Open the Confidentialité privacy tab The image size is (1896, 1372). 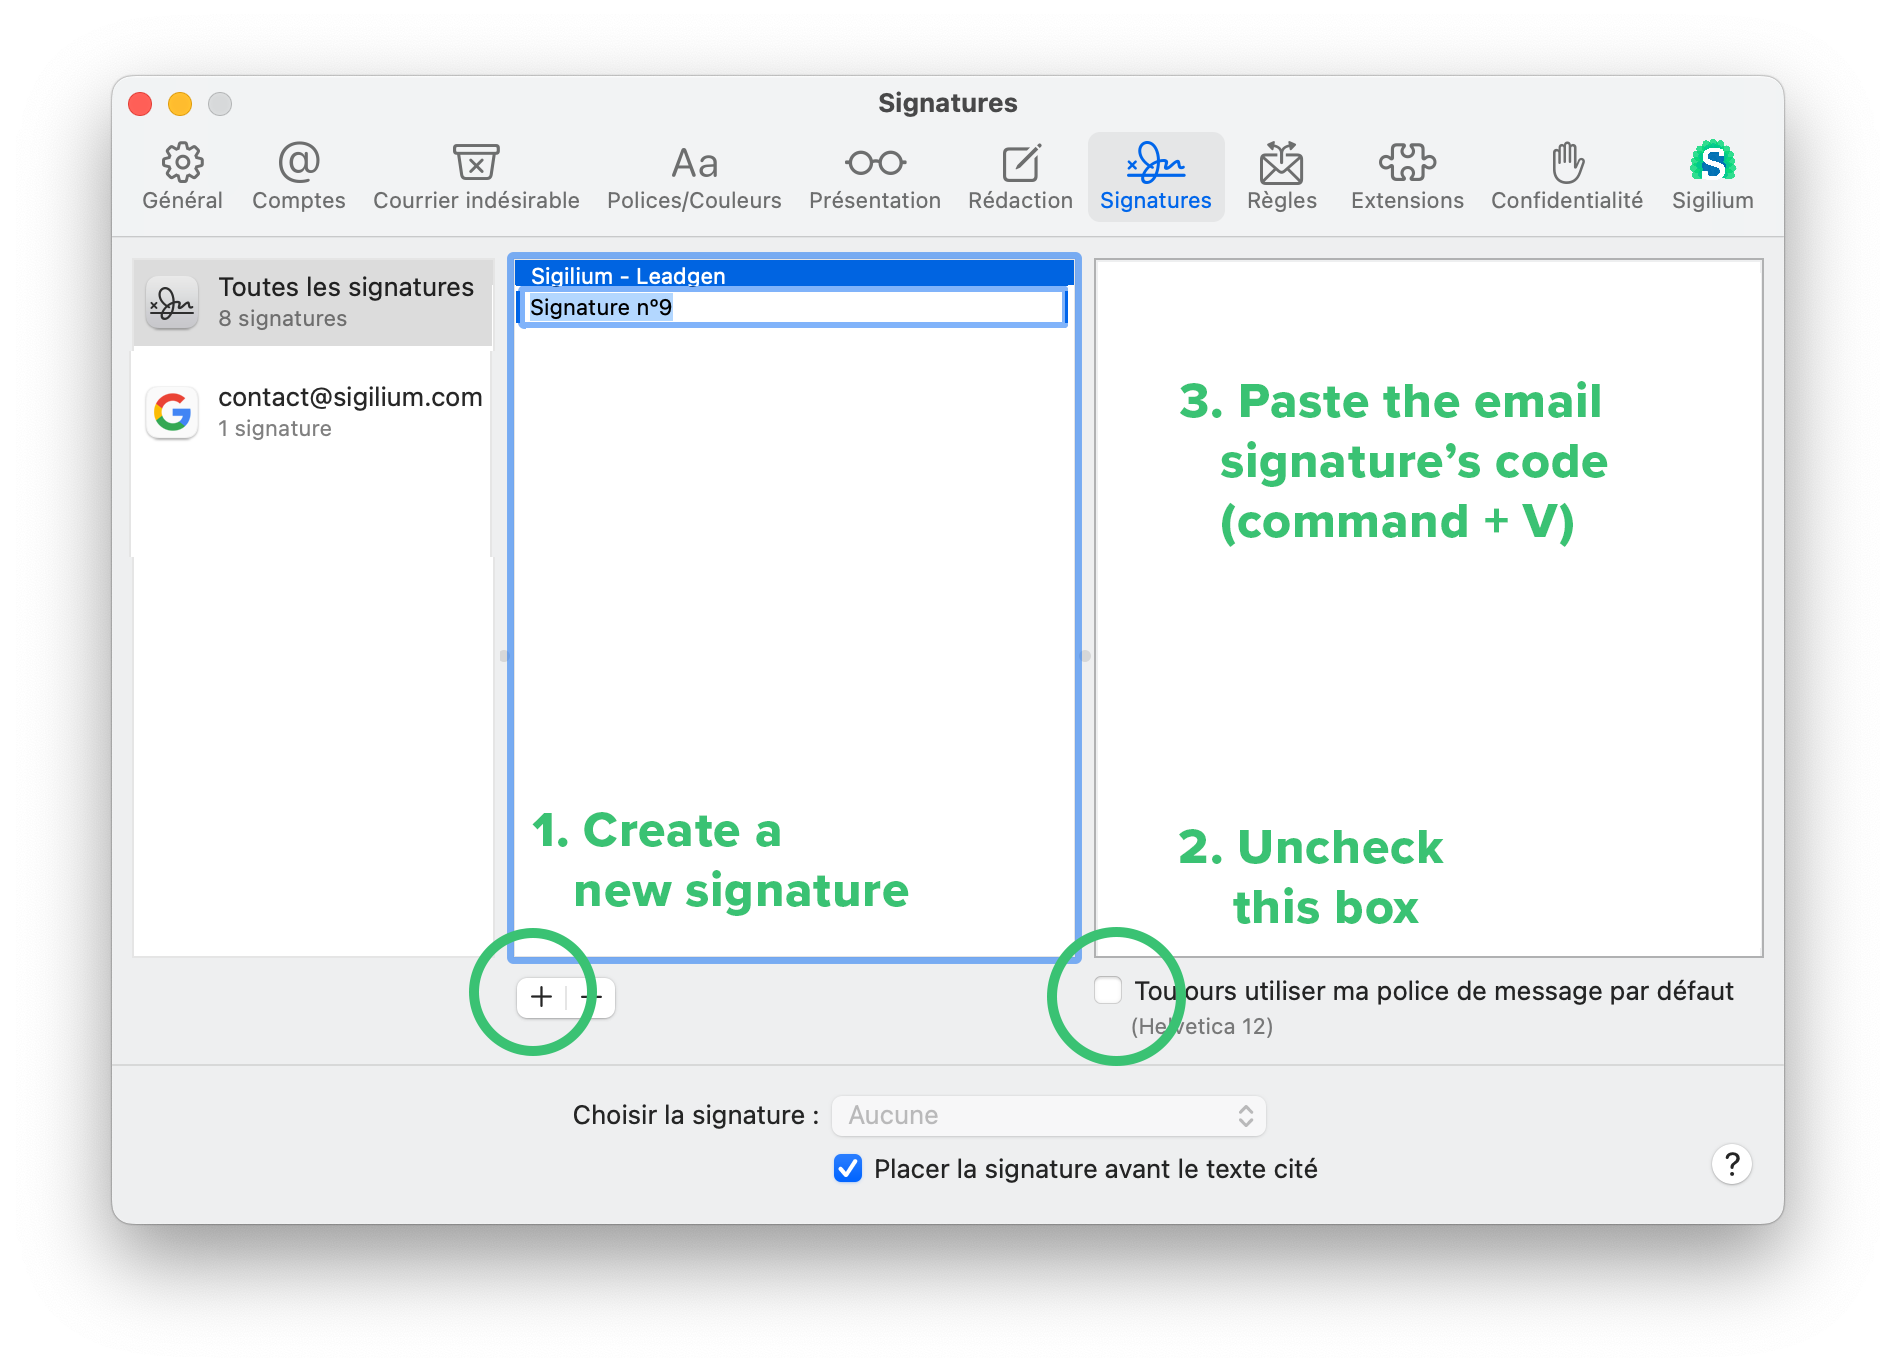click(1567, 177)
